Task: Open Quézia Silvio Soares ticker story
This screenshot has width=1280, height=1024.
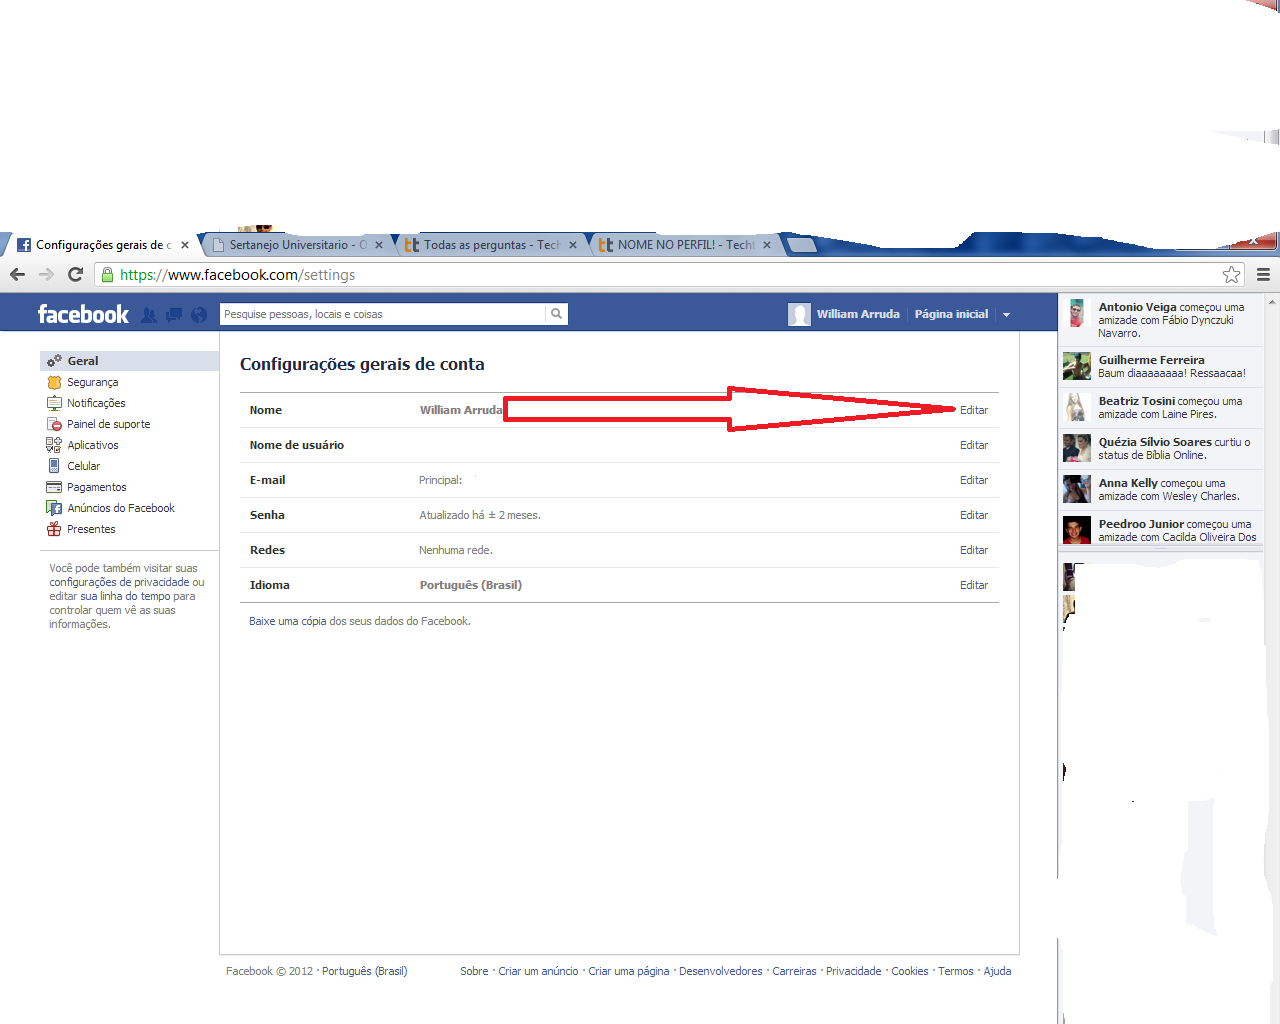Action: pyautogui.click(x=1161, y=448)
